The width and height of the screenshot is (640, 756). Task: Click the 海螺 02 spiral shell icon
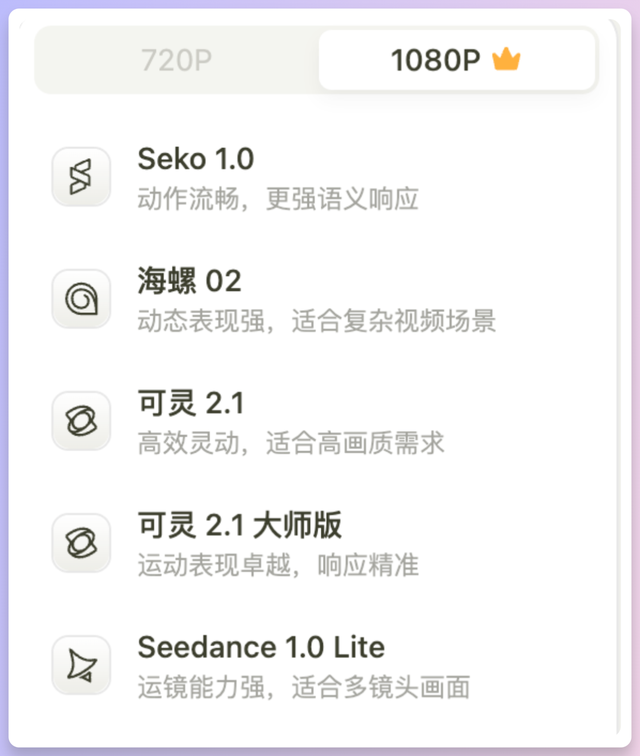point(80,298)
